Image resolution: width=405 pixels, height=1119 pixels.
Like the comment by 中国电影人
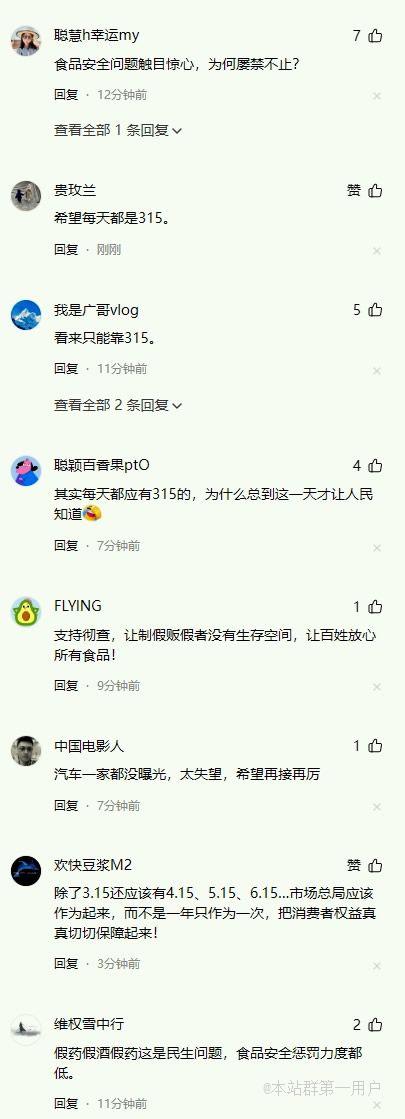[x=375, y=746]
